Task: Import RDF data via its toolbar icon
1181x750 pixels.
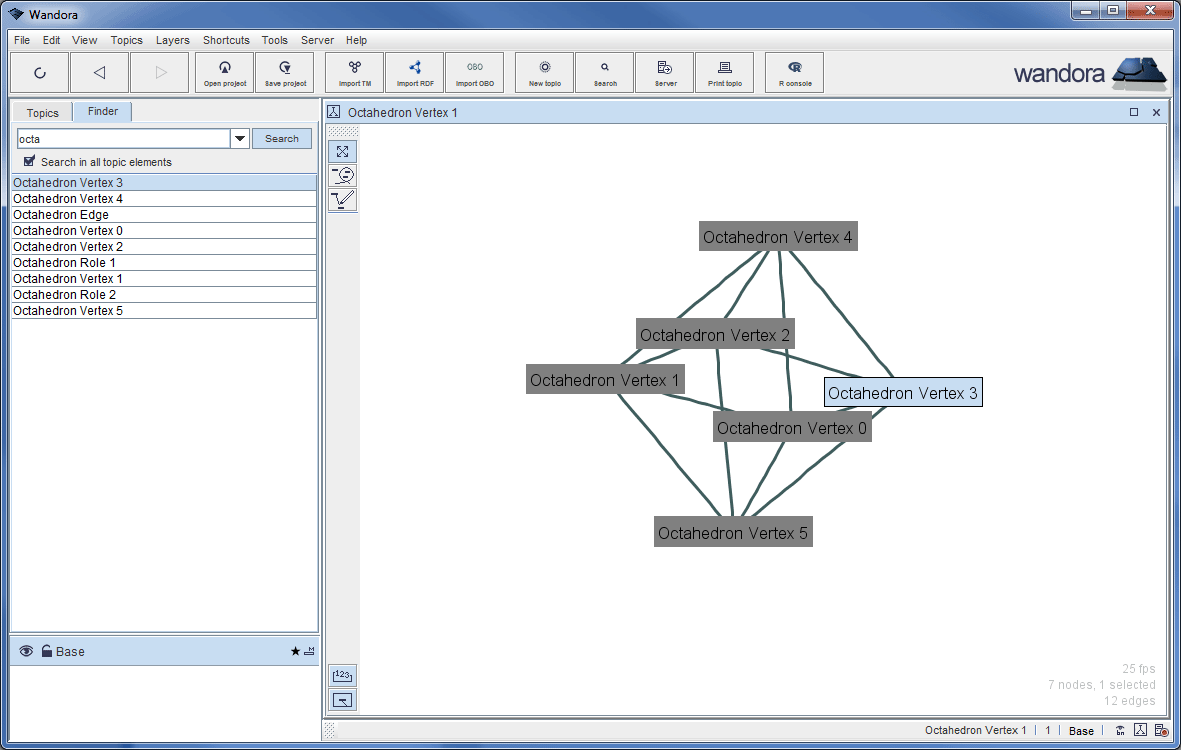Action: pos(414,72)
